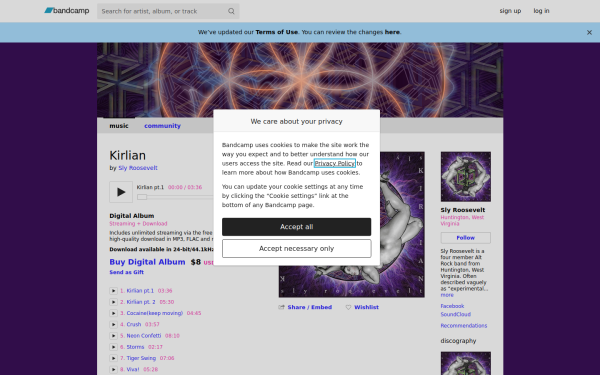The height and width of the screenshot is (375, 600).
Task: Open the music tab
Action: click(119, 126)
